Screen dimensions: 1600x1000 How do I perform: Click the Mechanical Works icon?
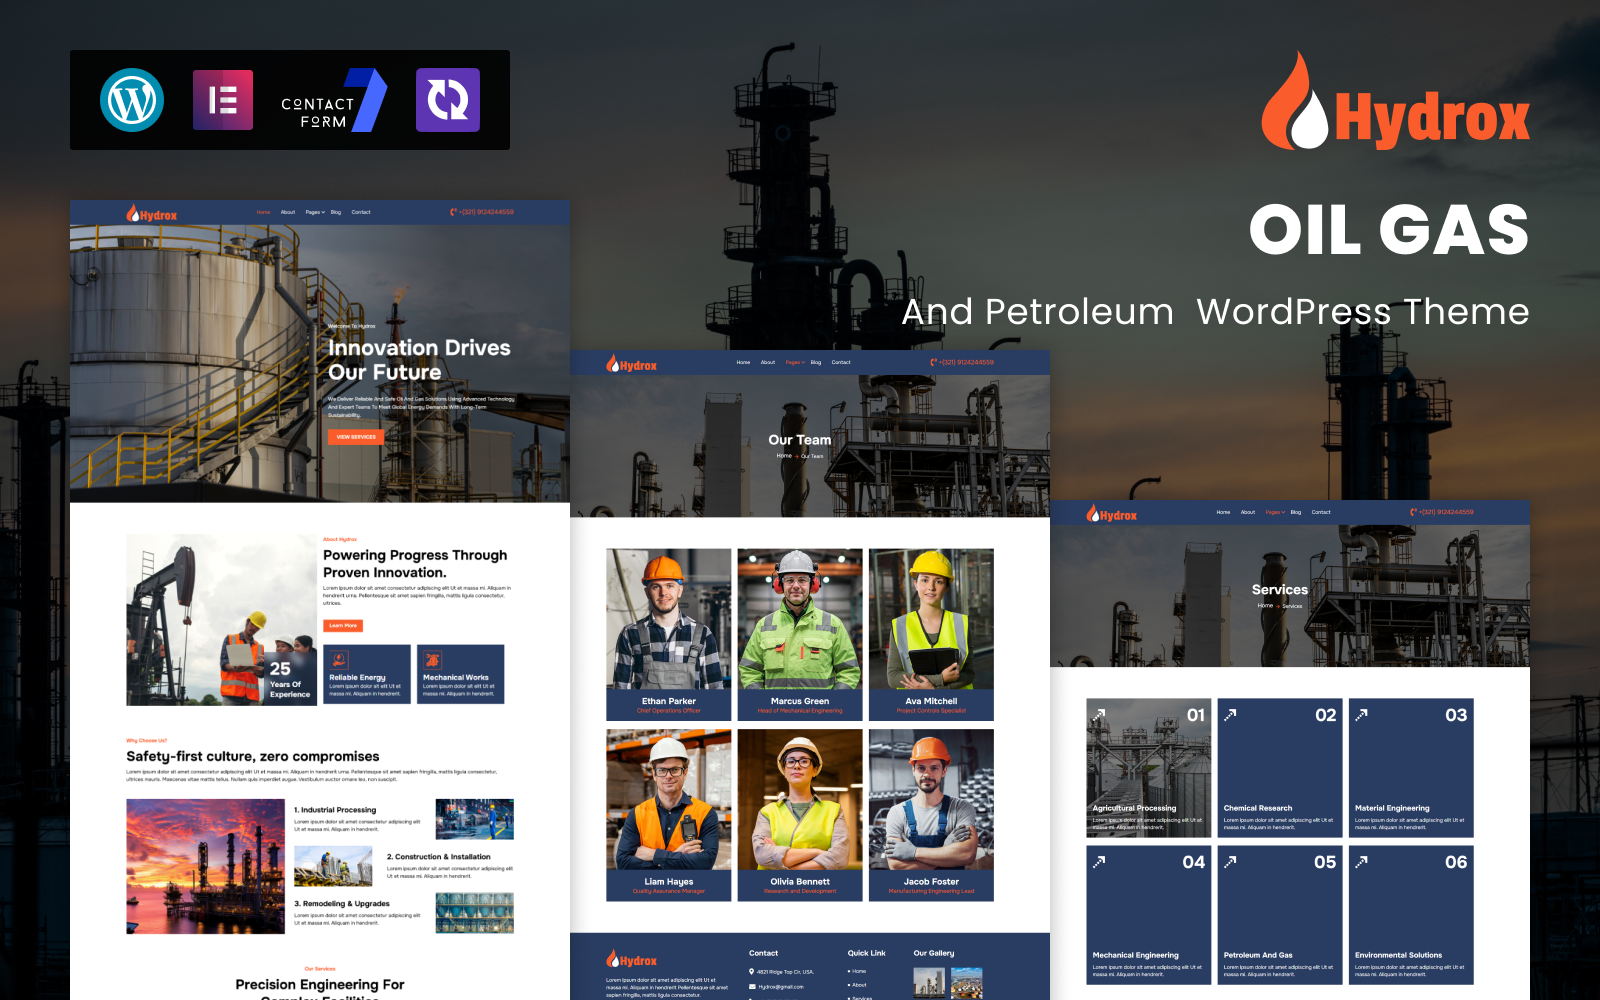coord(432,659)
